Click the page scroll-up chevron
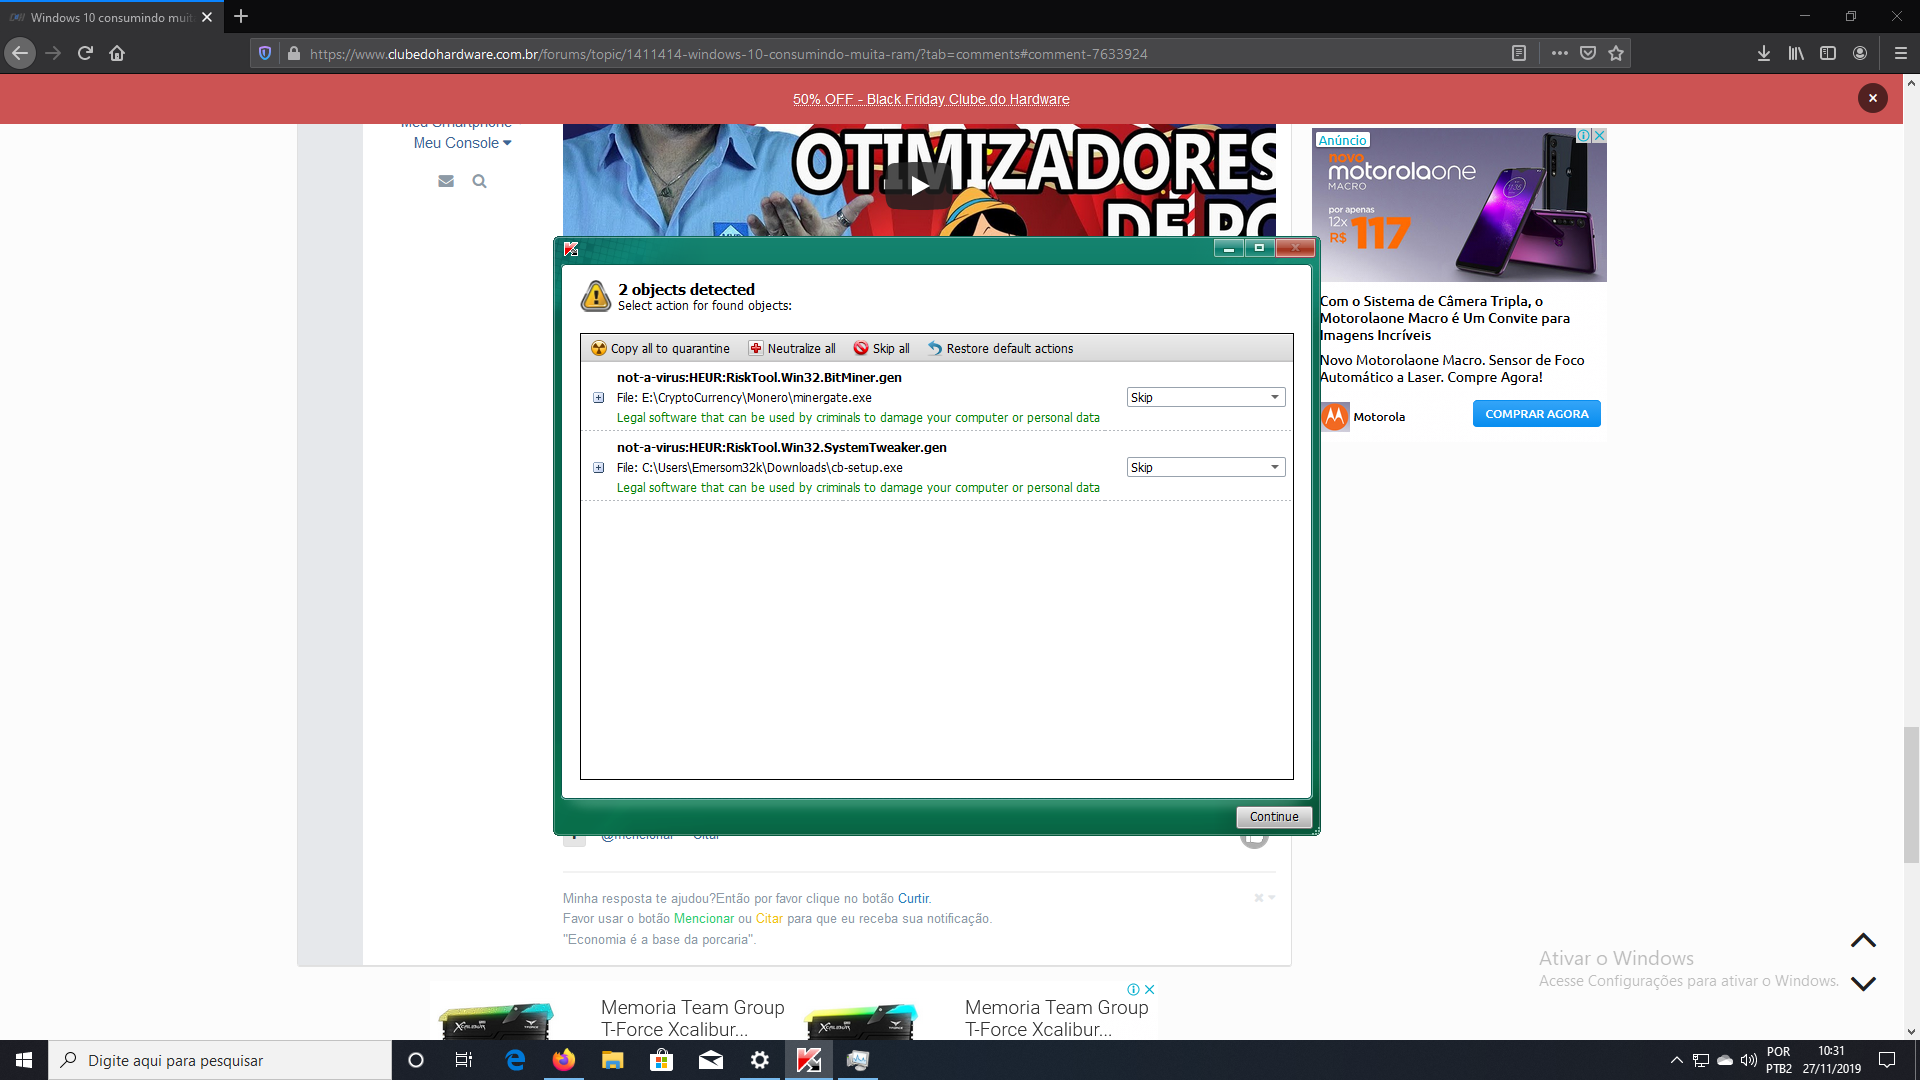This screenshot has width=1920, height=1080. click(x=1863, y=941)
